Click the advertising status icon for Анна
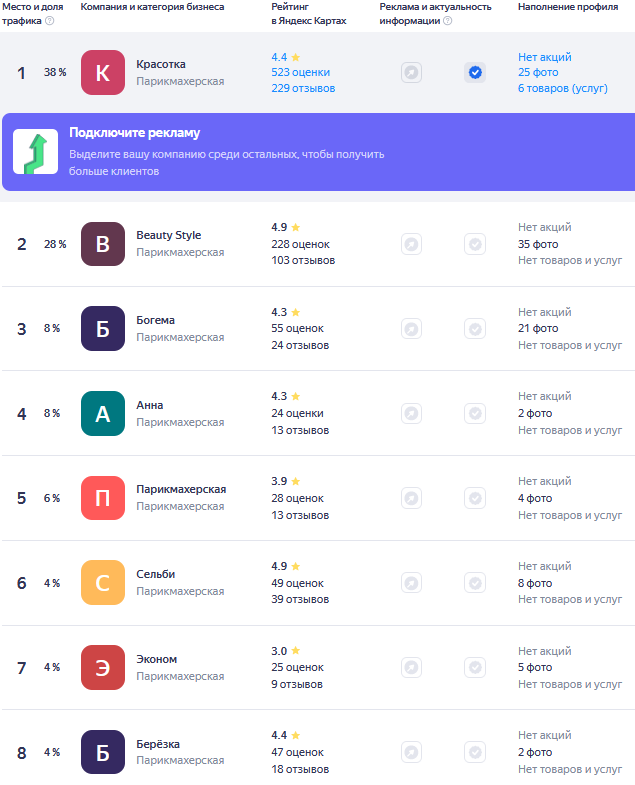Image resolution: width=635 pixels, height=785 pixels. click(x=411, y=414)
